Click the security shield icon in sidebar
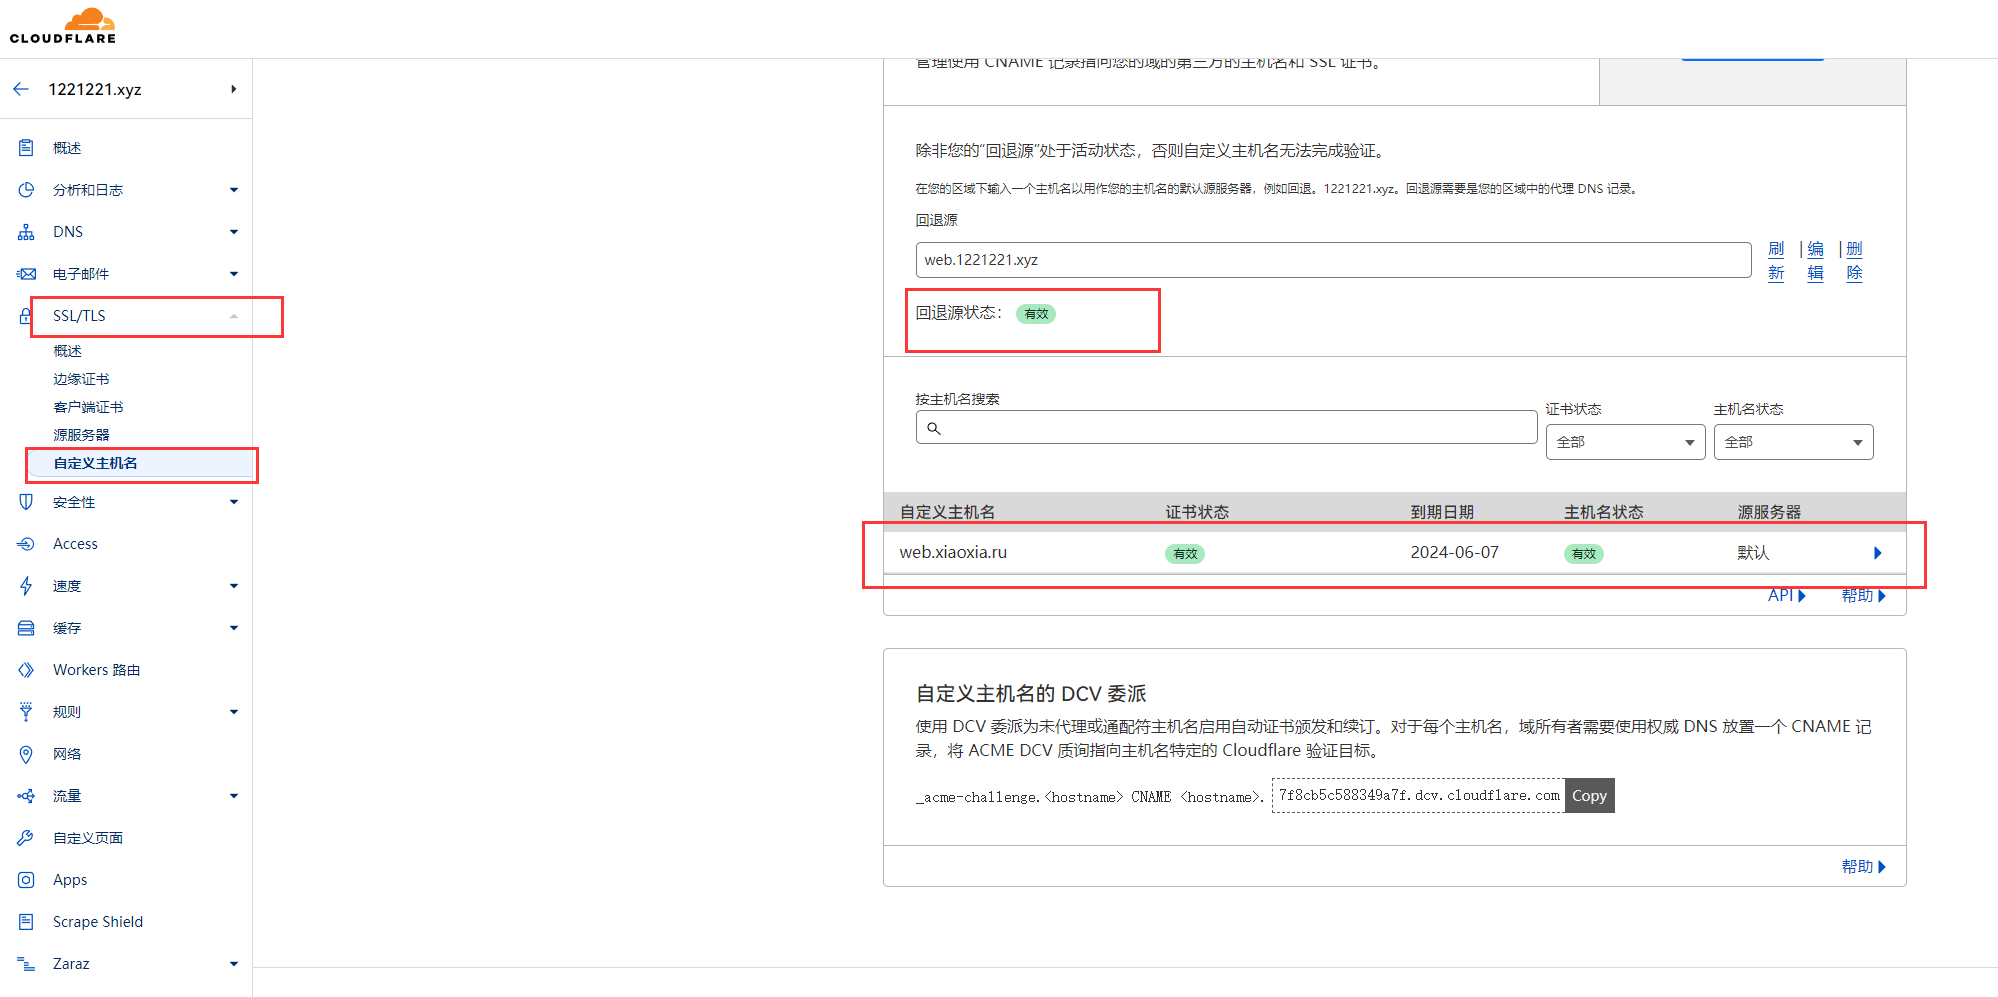Image resolution: width=1998 pixels, height=997 pixels. pos(26,502)
